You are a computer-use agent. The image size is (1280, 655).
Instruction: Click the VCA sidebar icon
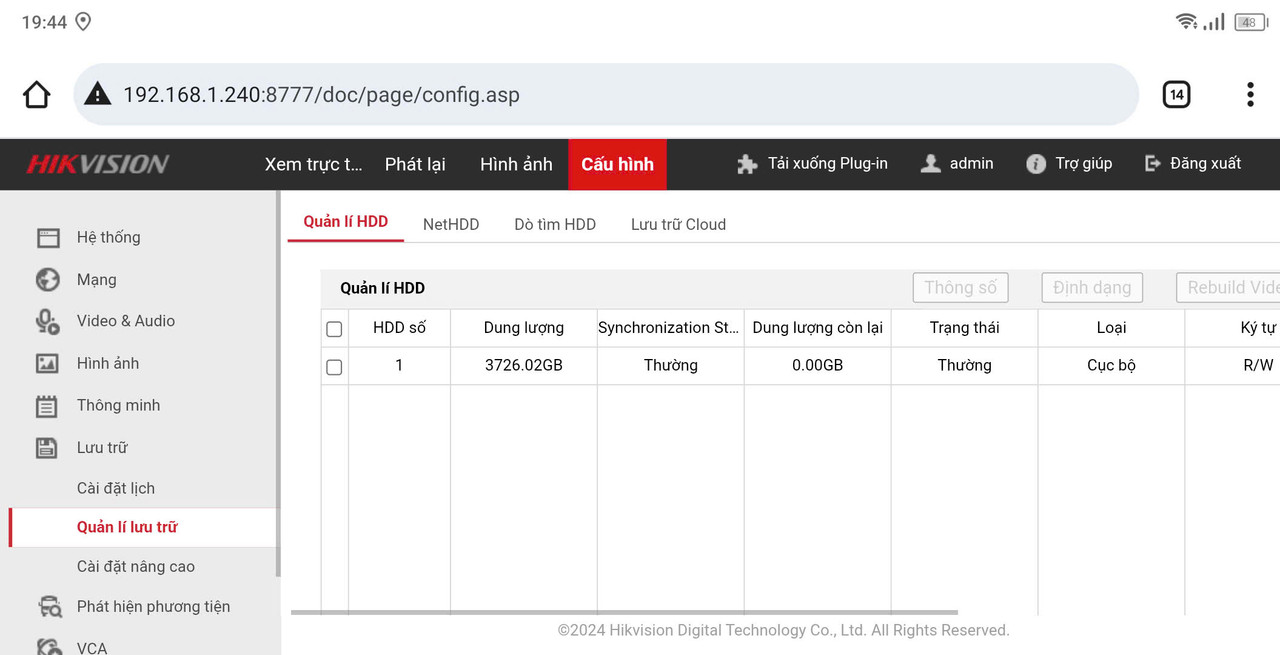49,647
